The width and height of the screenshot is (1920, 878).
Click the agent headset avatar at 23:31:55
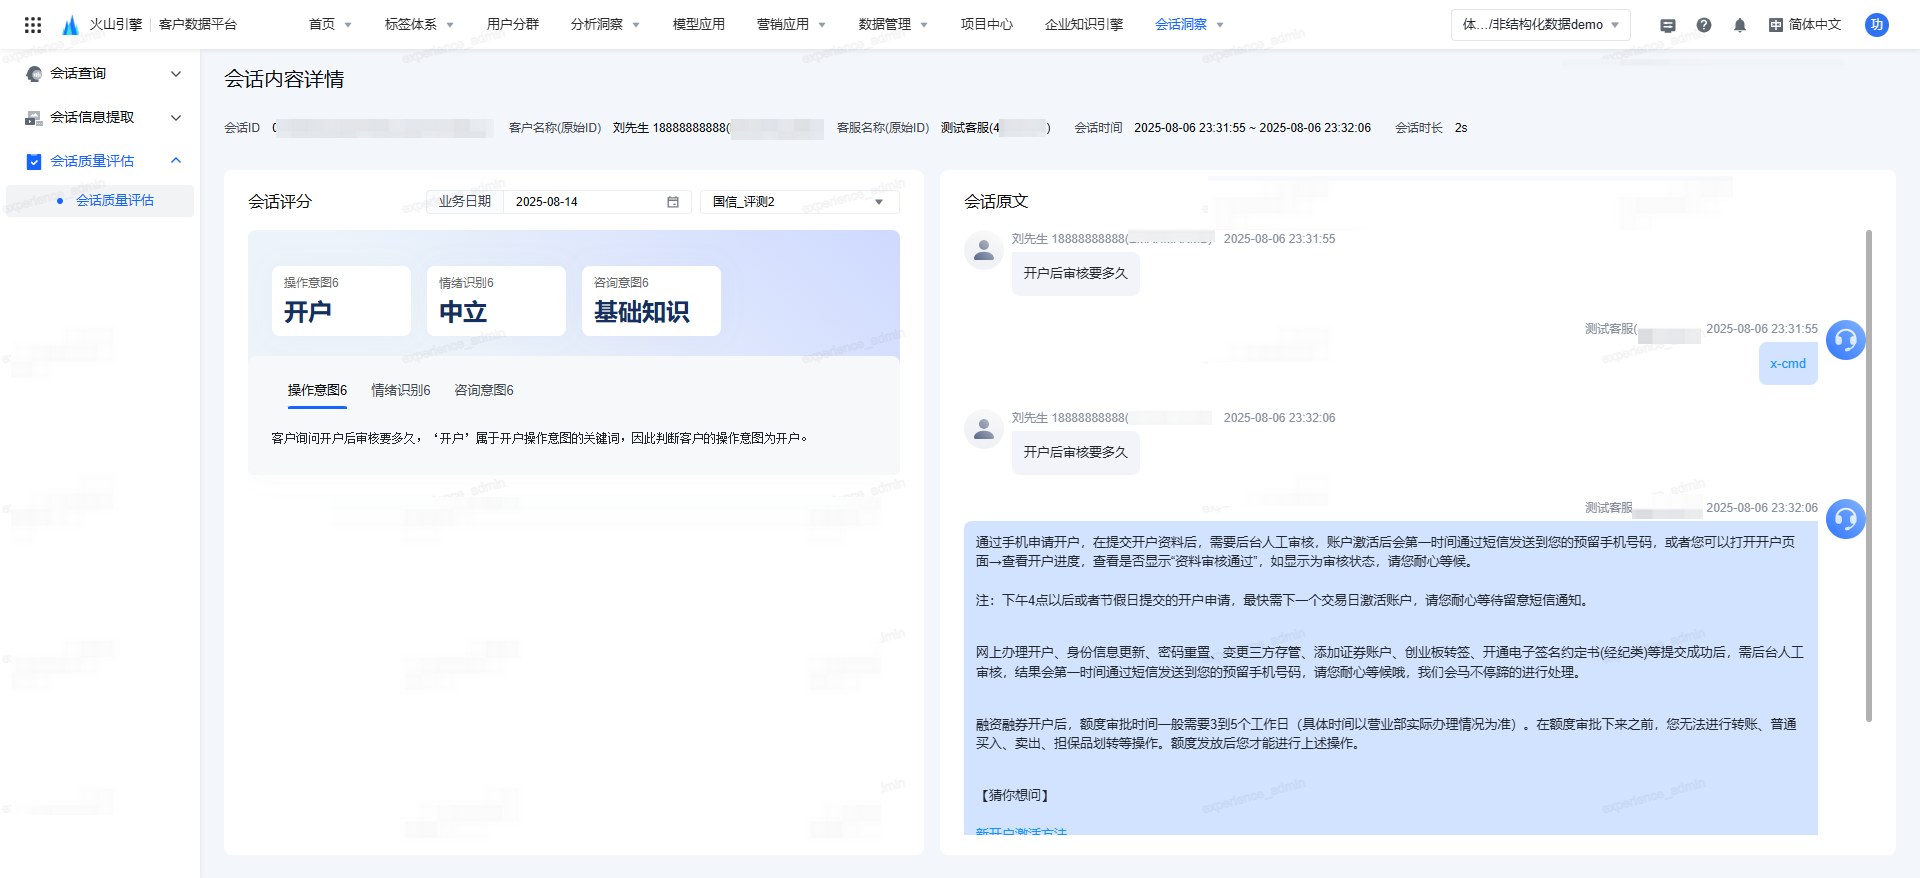[x=1846, y=340]
